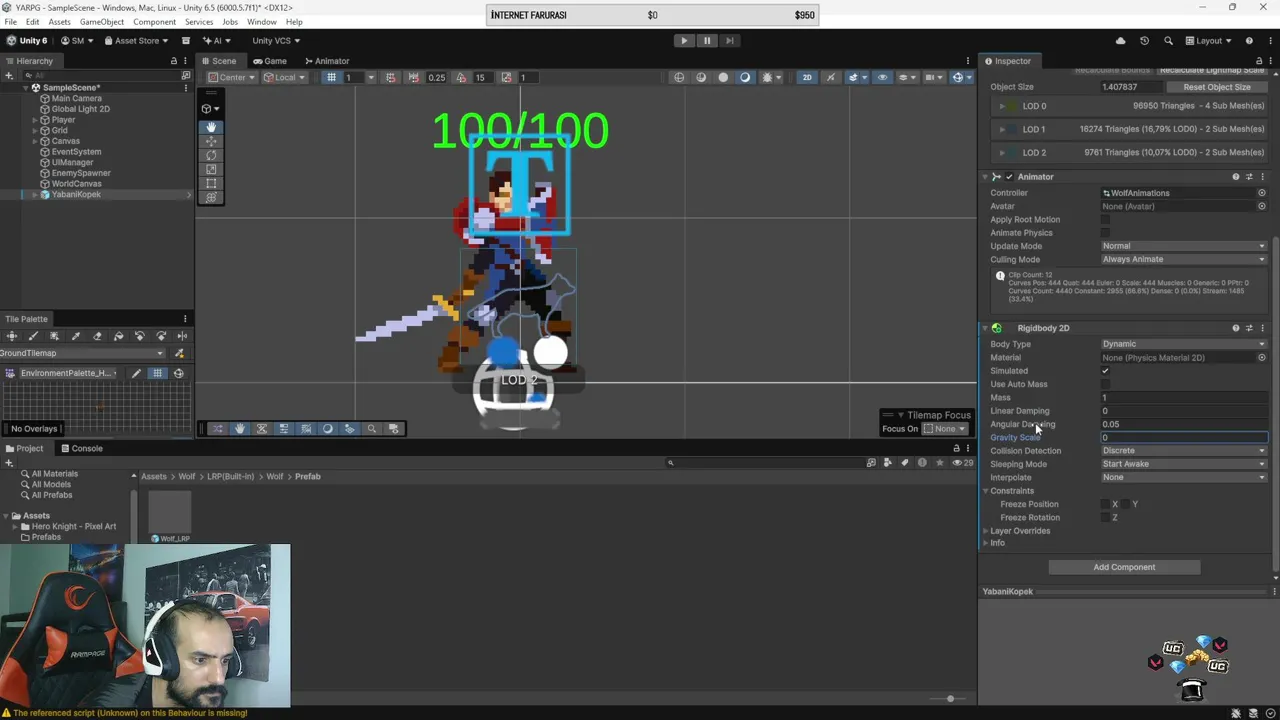
Task: Select the Move tool in Scene toolbar
Action: [211, 141]
